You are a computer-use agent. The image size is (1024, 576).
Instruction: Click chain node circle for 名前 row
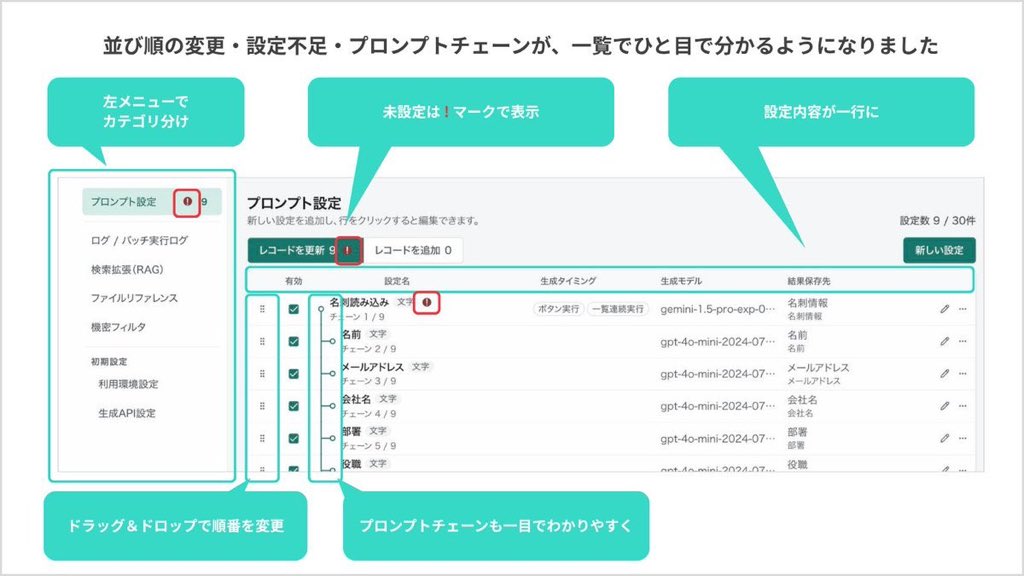[x=332, y=341]
